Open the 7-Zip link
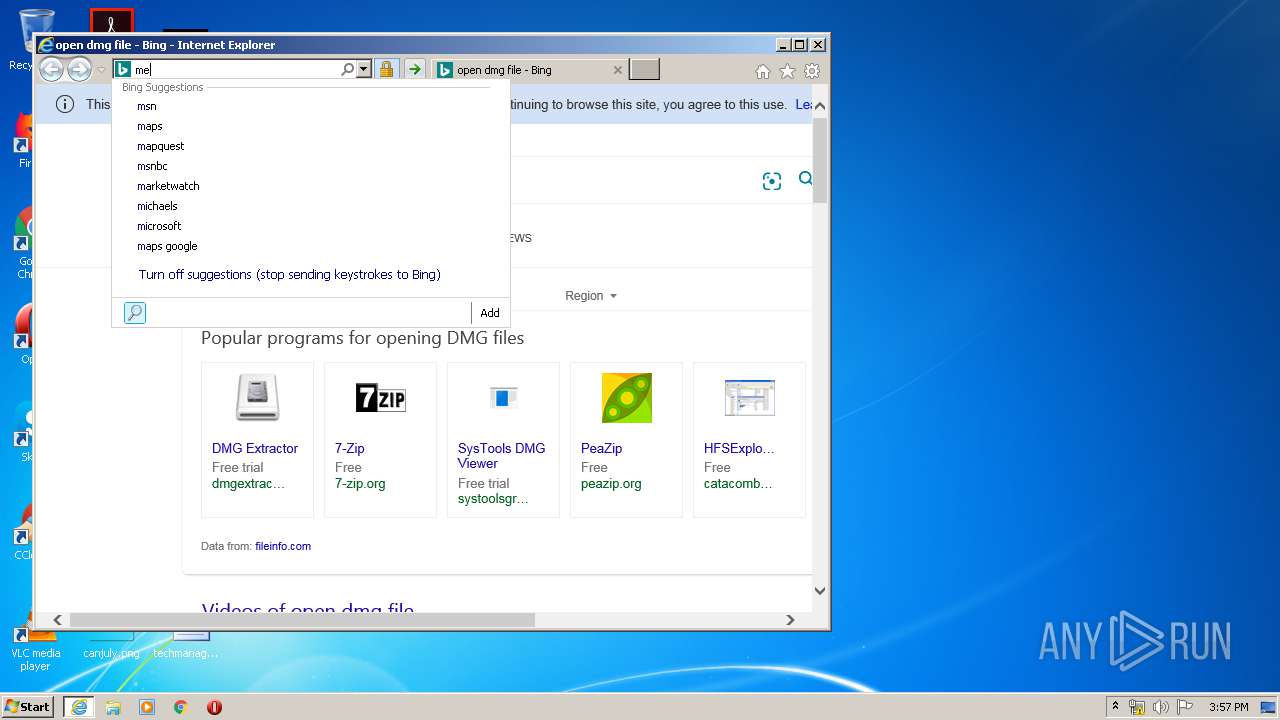 pyautogui.click(x=350, y=448)
